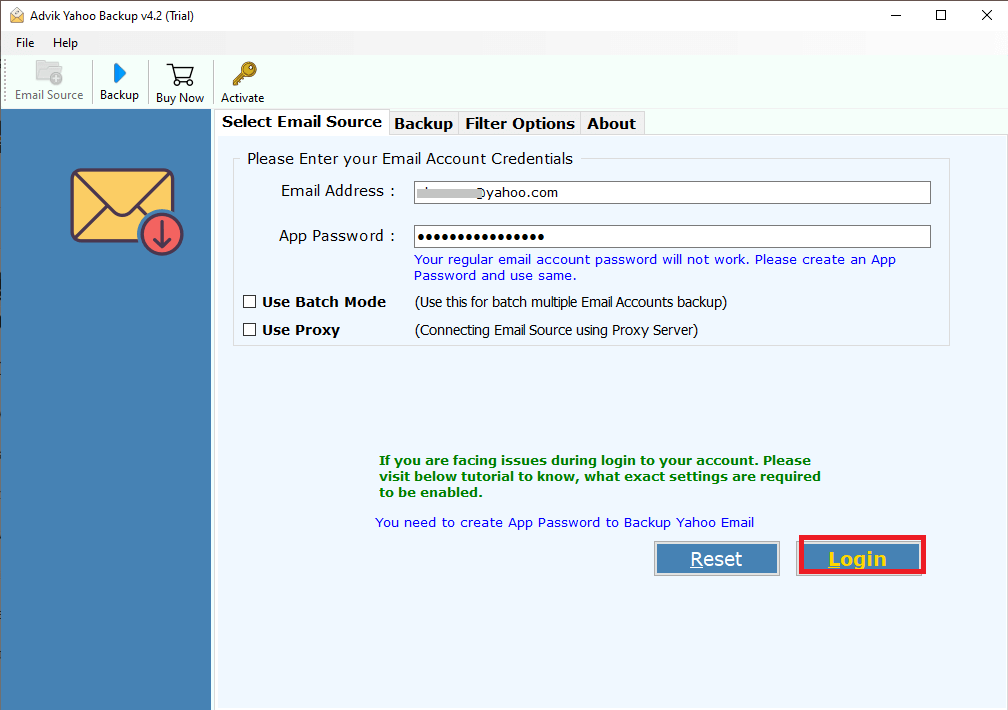Click the Advik app icon in title bar

pyautogui.click(x=17, y=15)
